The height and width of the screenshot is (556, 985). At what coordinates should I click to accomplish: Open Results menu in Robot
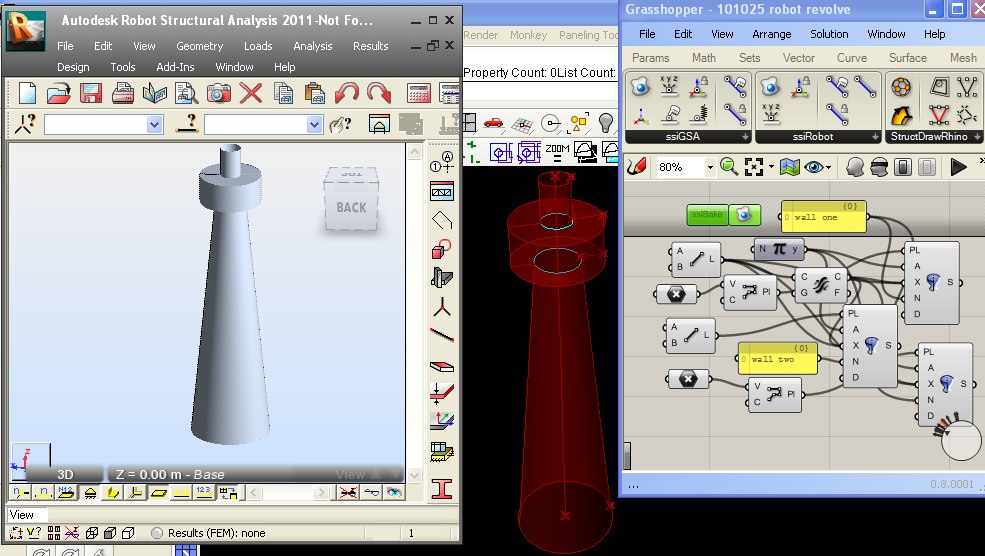pos(371,46)
